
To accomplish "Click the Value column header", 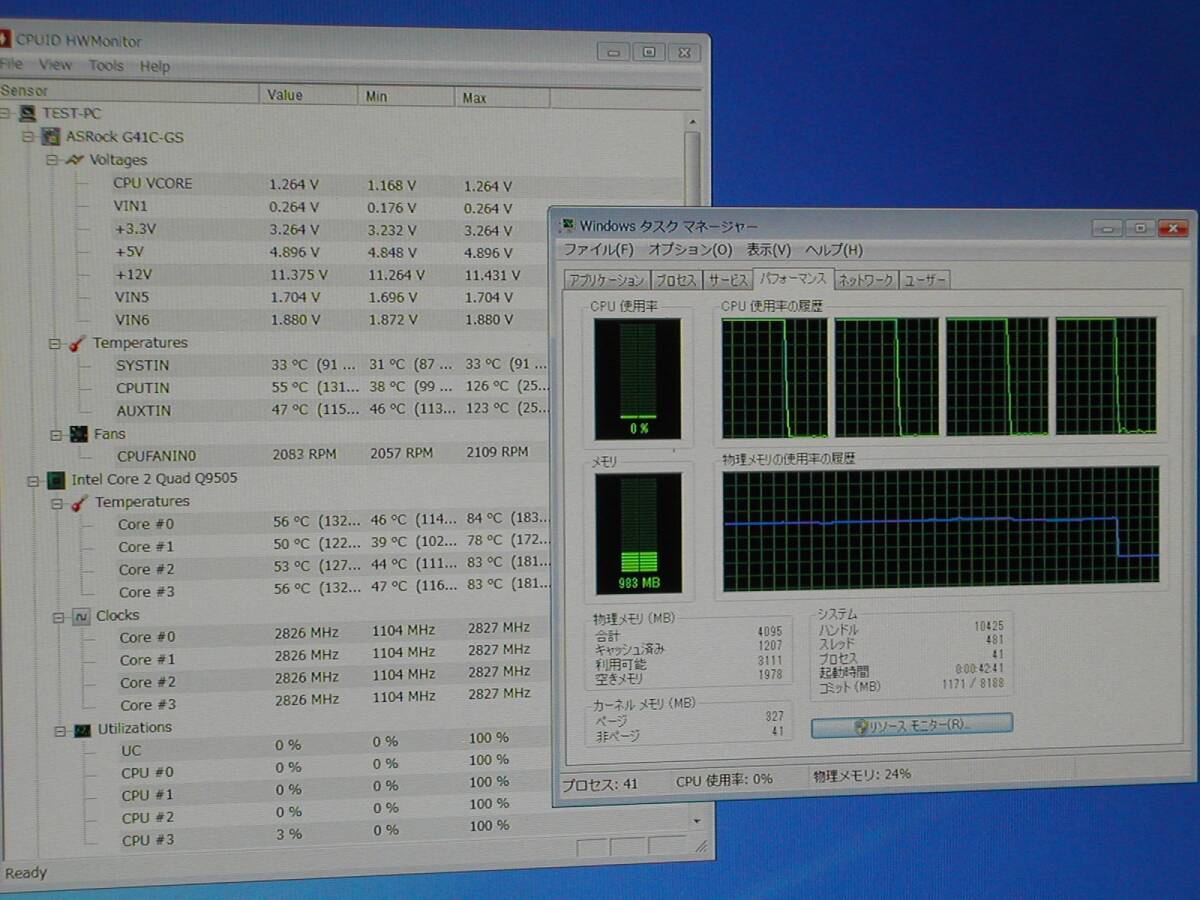I will [308, 95].
